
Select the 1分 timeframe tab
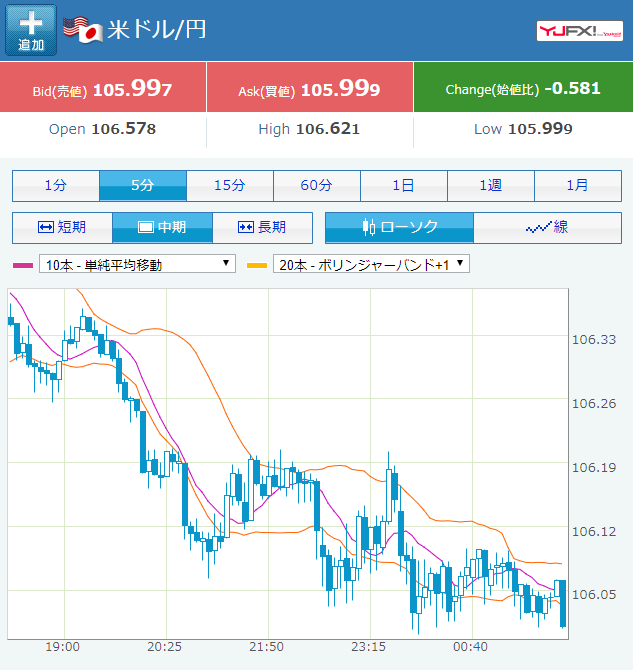(x=56, y=185)
